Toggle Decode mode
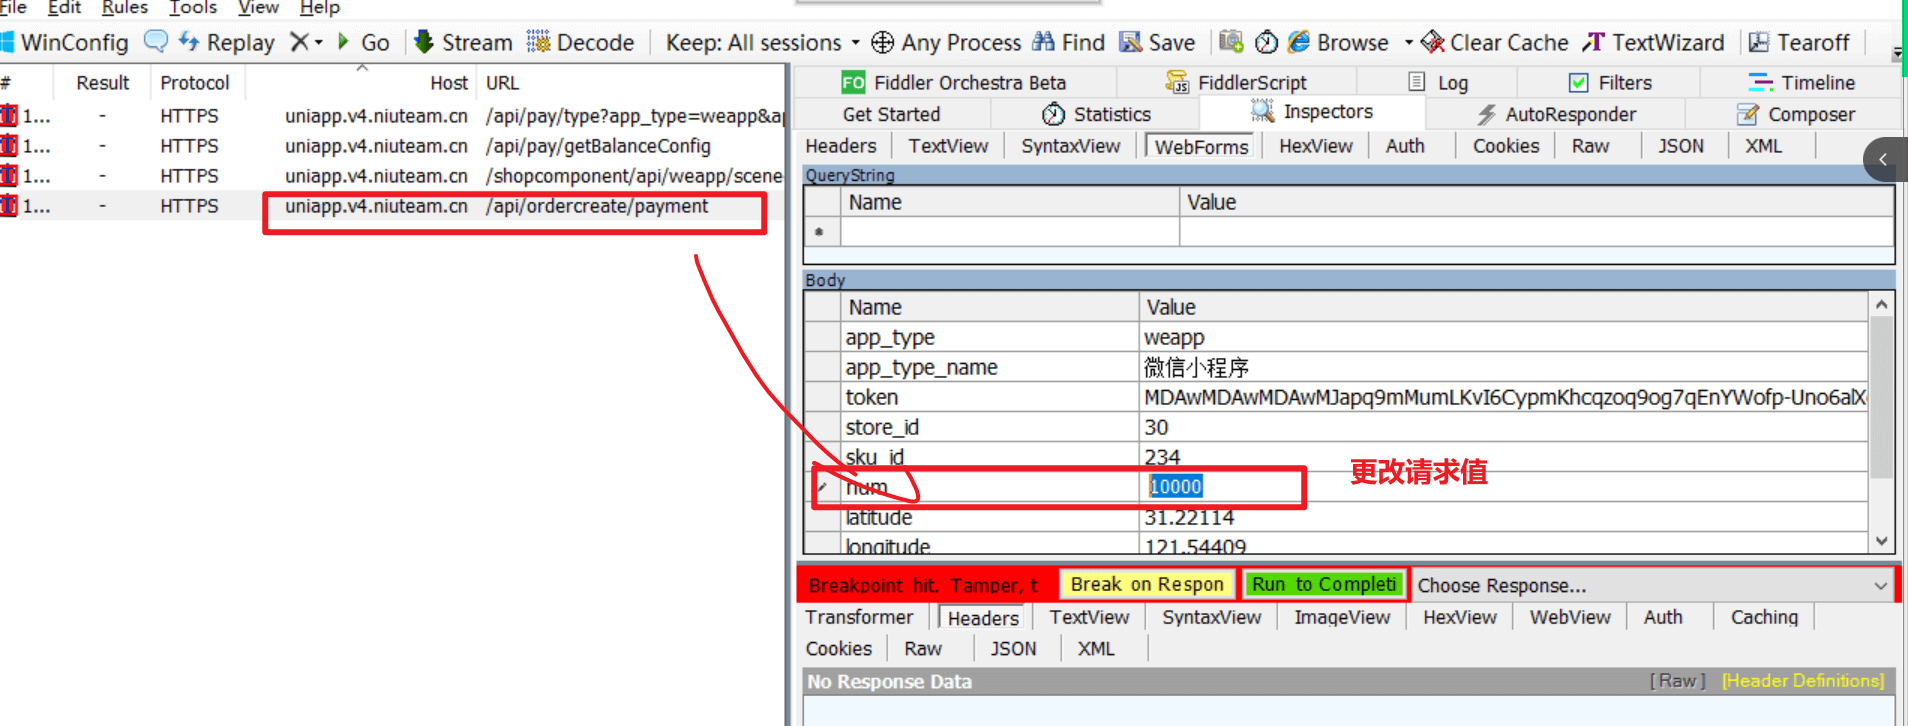Image resolution: width=1908 pixels, height=726 pixels. tap(581, 42)
